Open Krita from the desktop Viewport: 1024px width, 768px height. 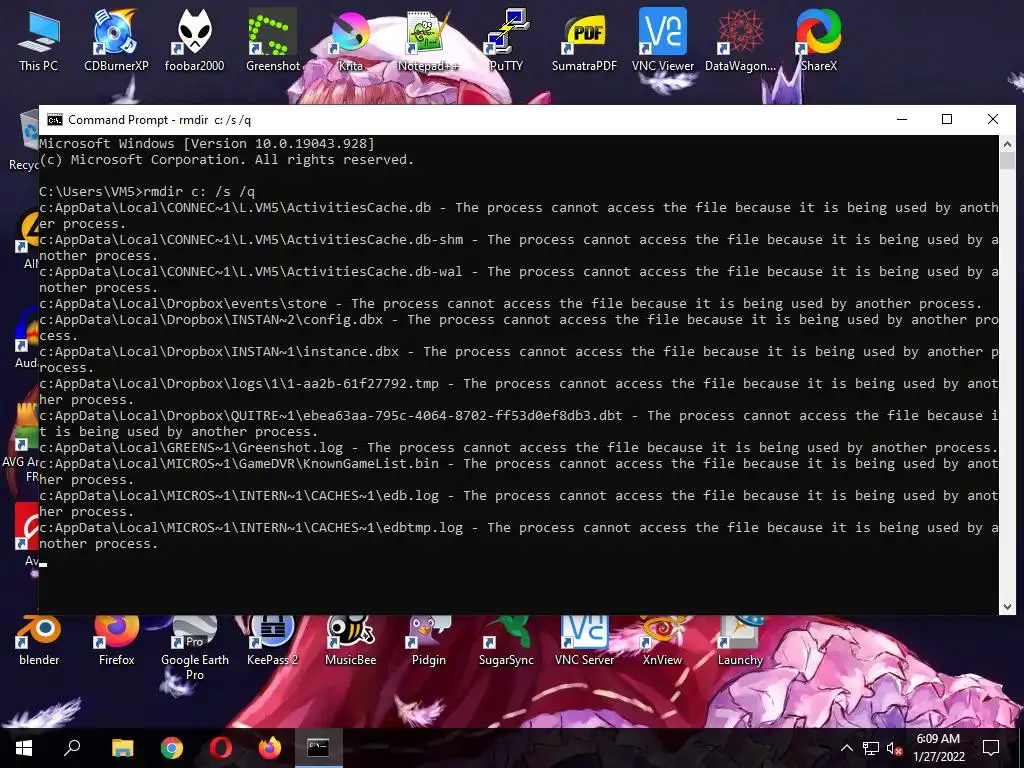pyautogui.click(x=351, y=40)
